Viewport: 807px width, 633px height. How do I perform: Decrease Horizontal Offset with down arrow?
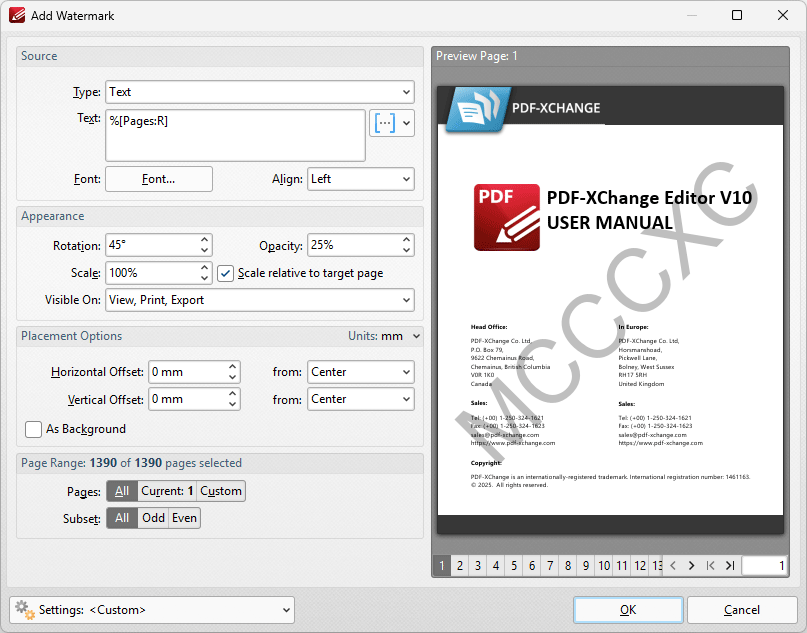(x=232, y=377)
